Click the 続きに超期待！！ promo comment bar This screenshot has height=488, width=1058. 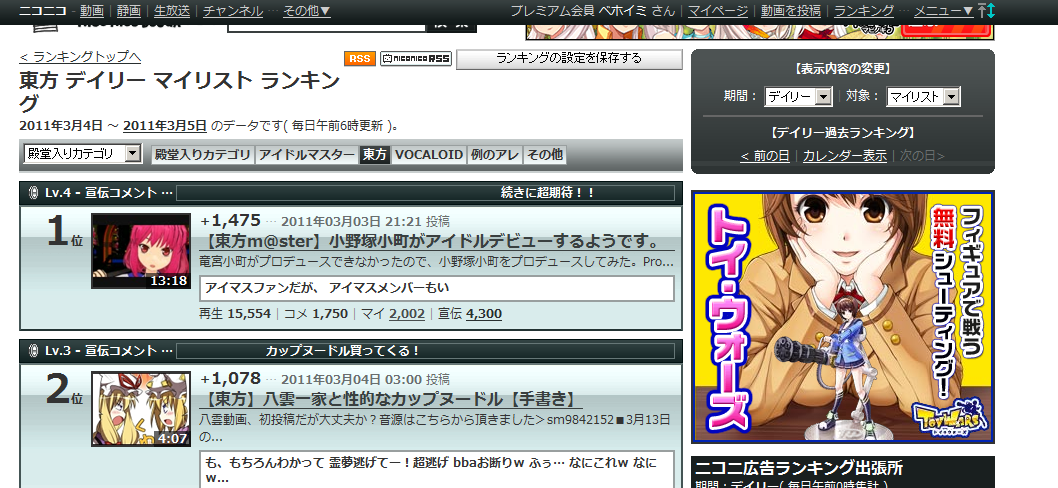[x=425, y=193]
